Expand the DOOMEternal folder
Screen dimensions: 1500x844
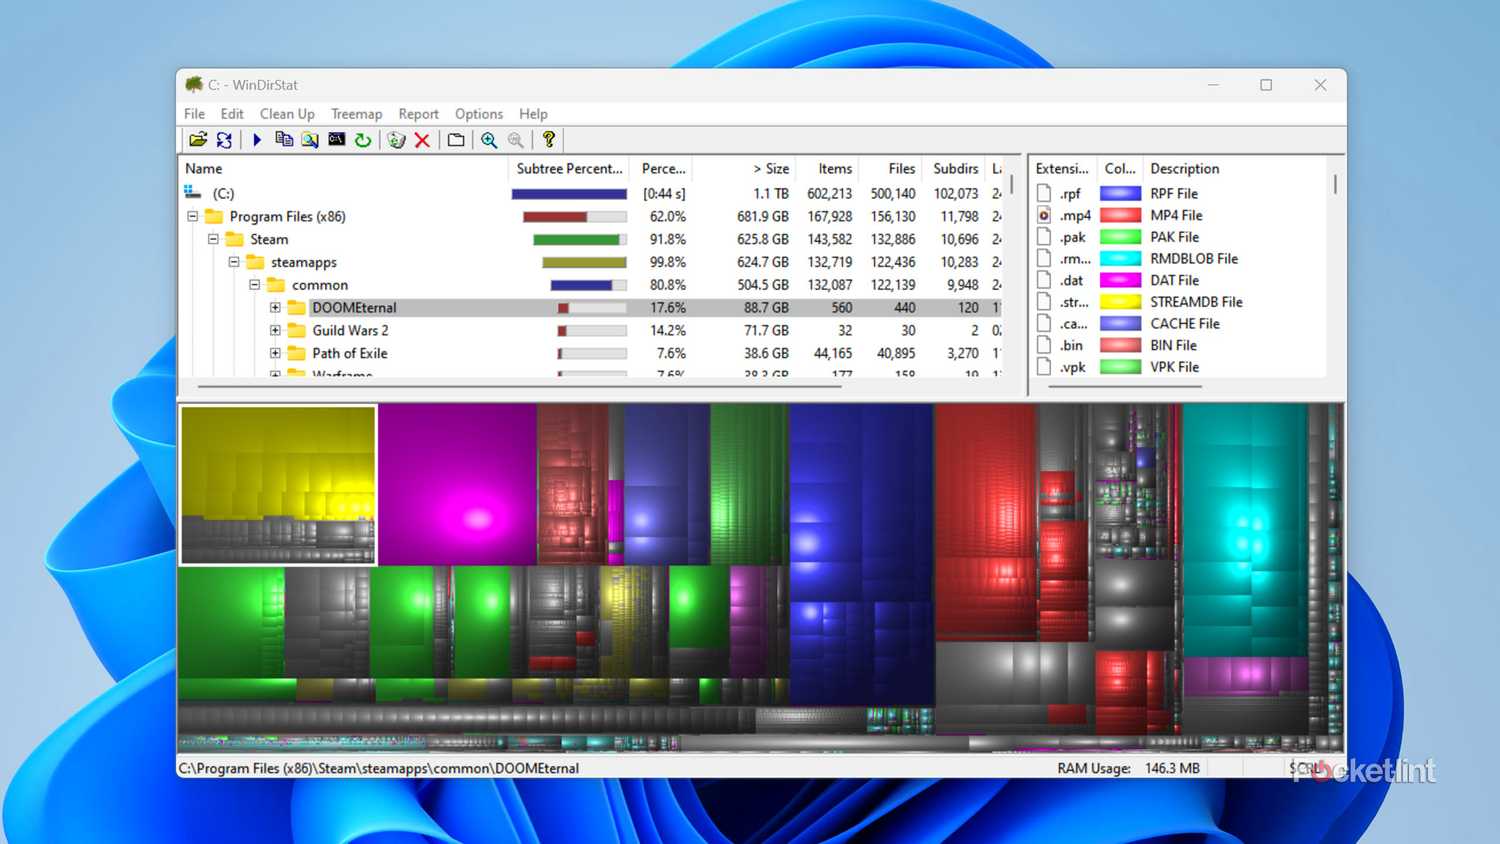(275, 307)
